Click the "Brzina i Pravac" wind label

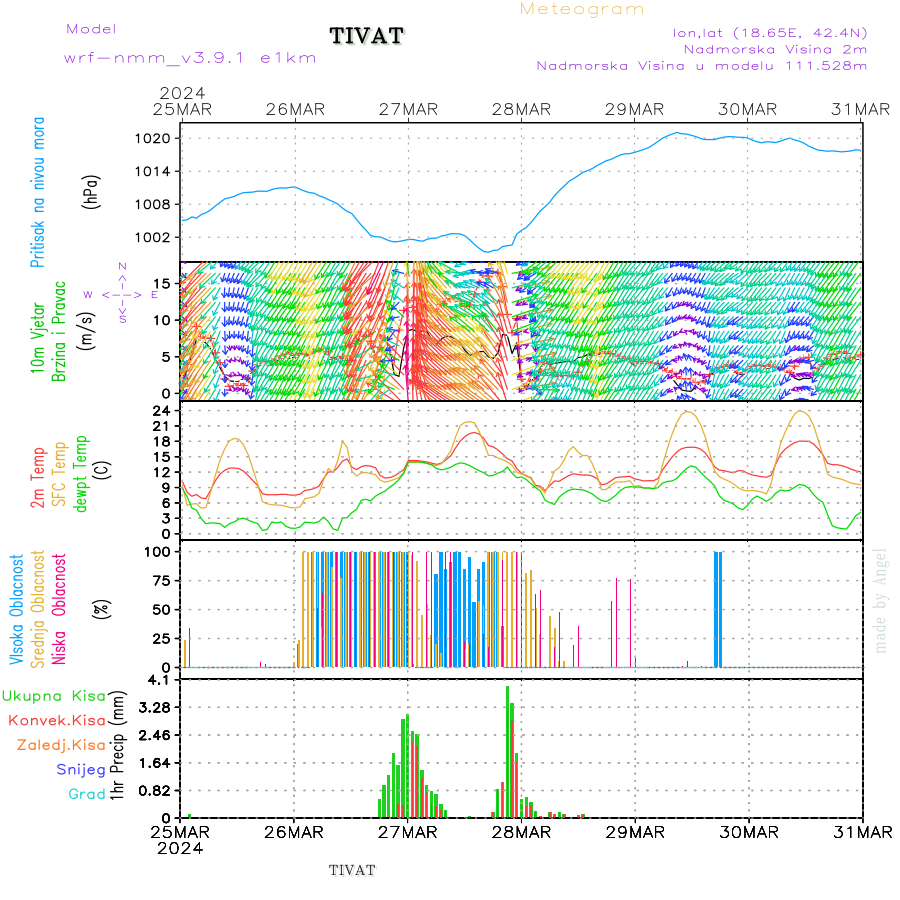[59, 331]
